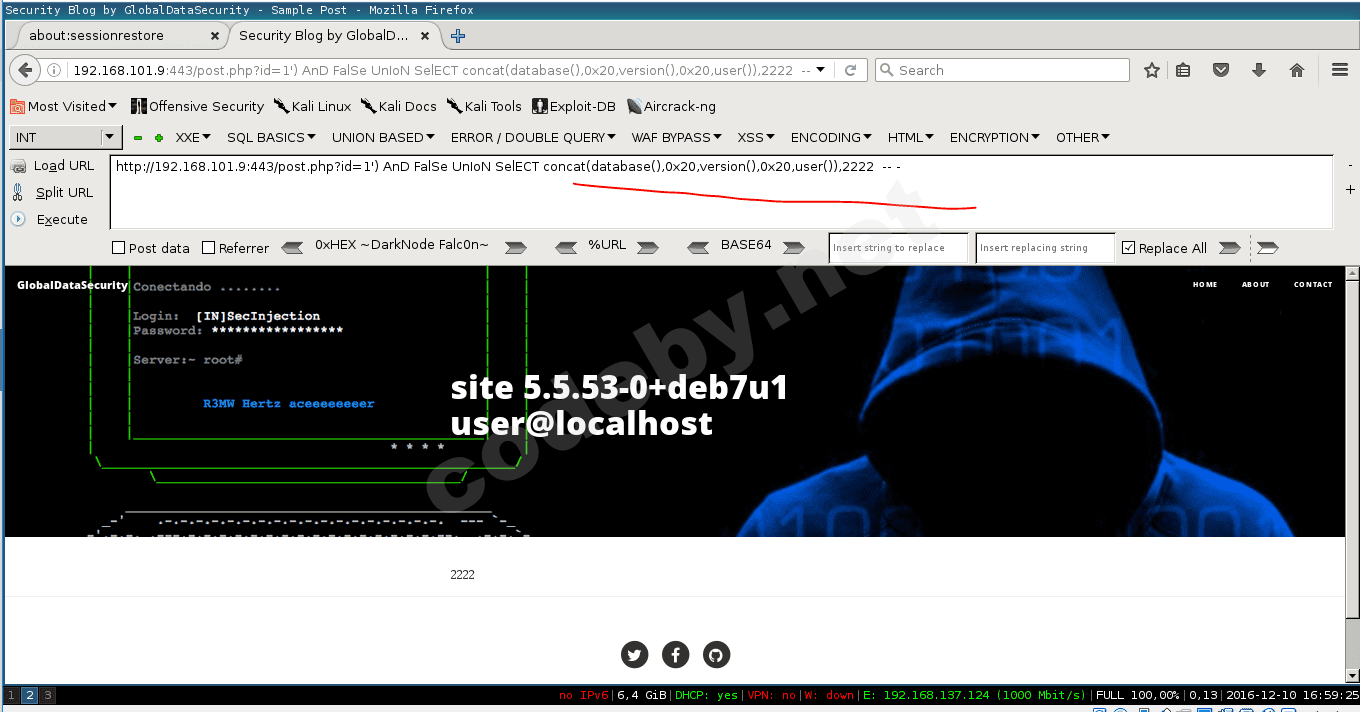Click the search magnifier icon
This screenshot has height=712, width=1360.
886,71
